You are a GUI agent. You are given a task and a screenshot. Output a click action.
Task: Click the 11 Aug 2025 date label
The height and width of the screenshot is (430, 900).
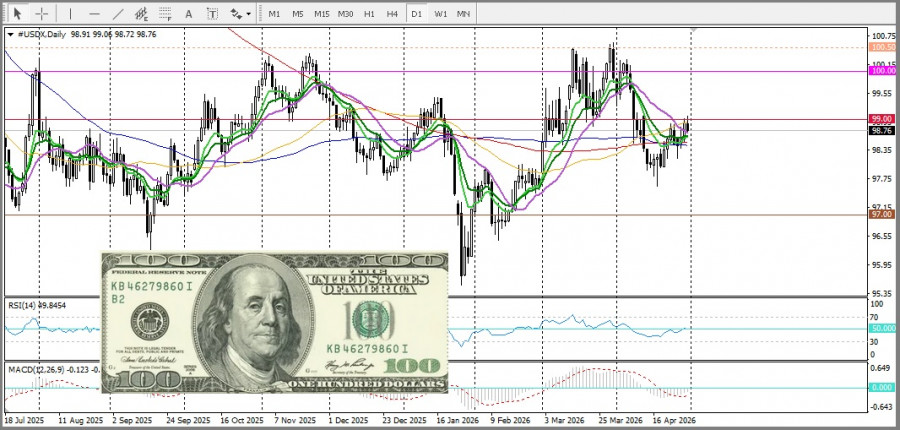coord(79,420)
